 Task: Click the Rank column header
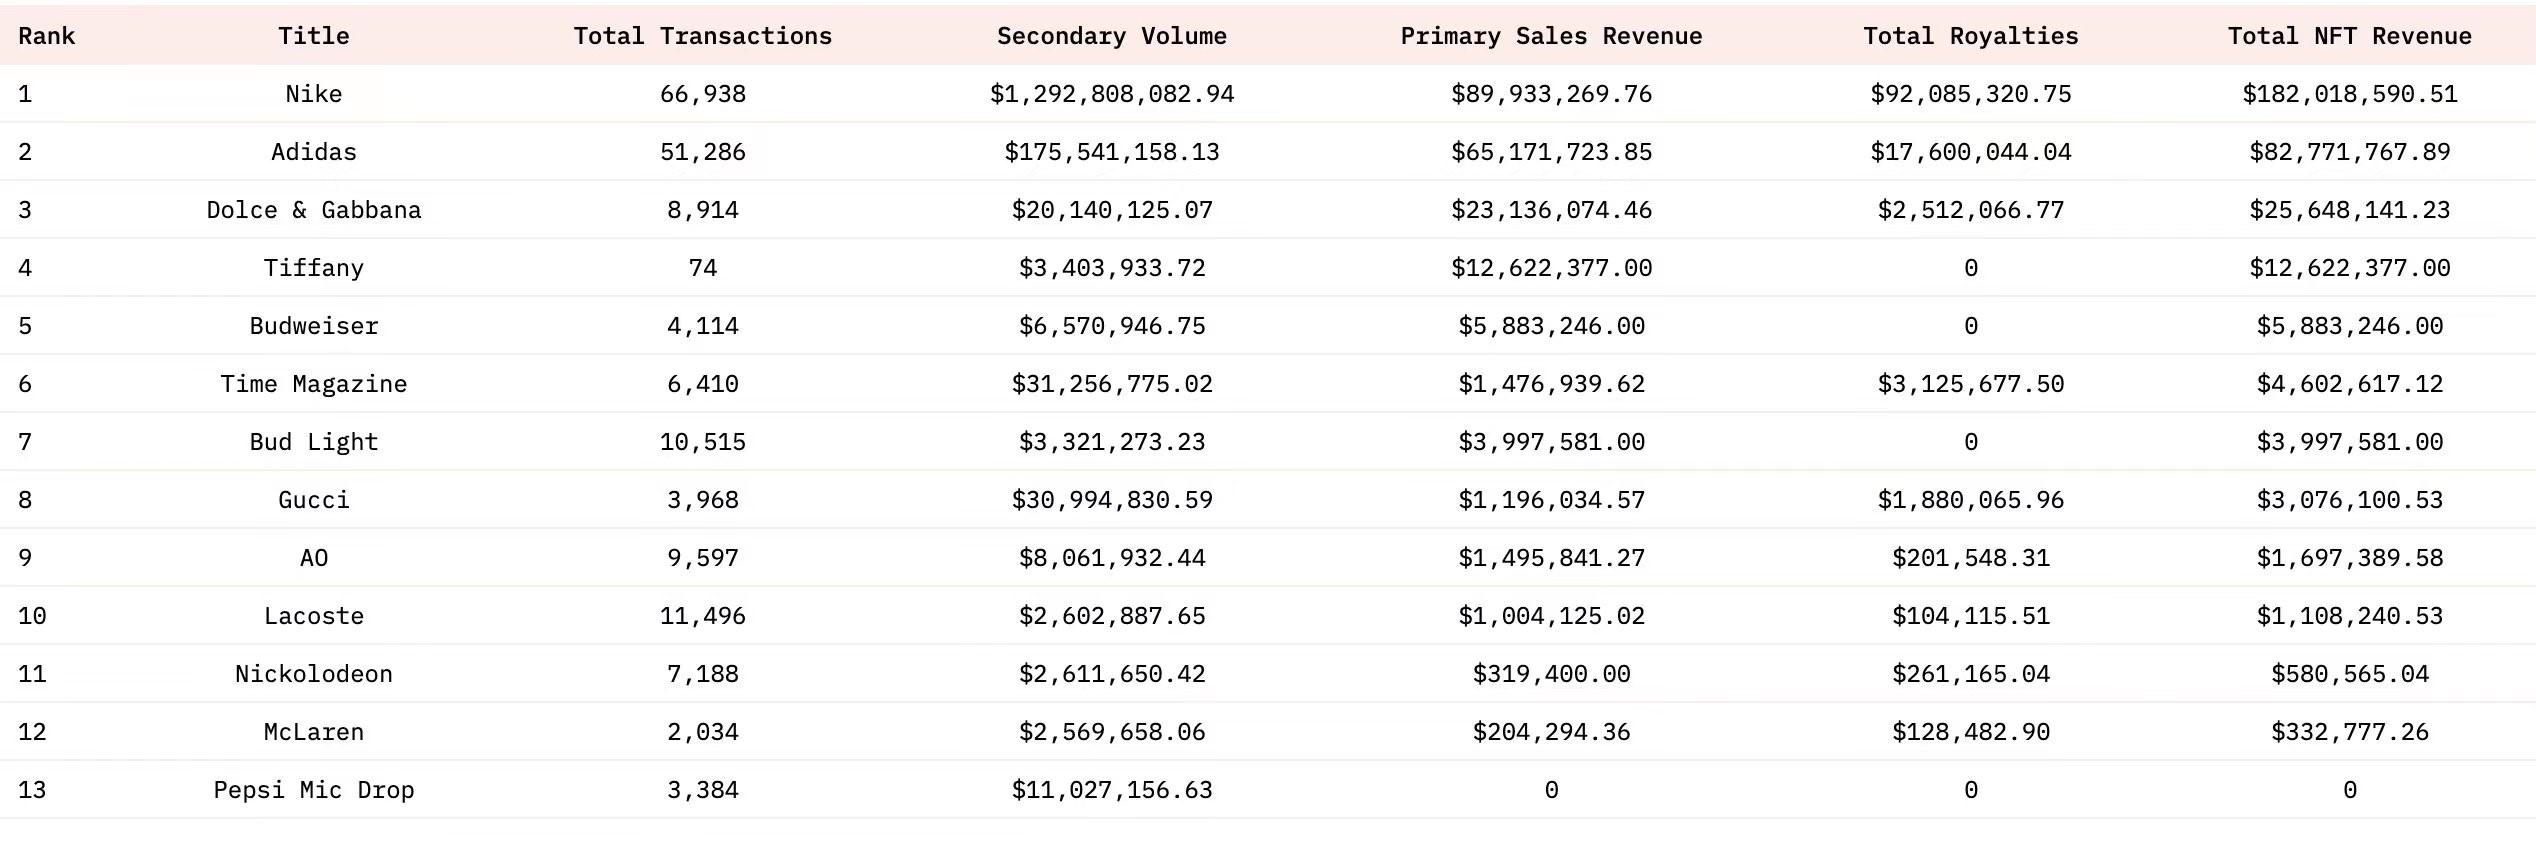tap(46, 36)
